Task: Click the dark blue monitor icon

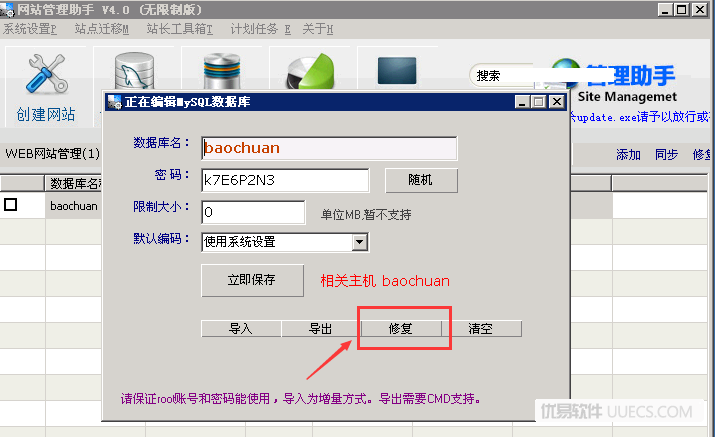Action: coord(397,71)
